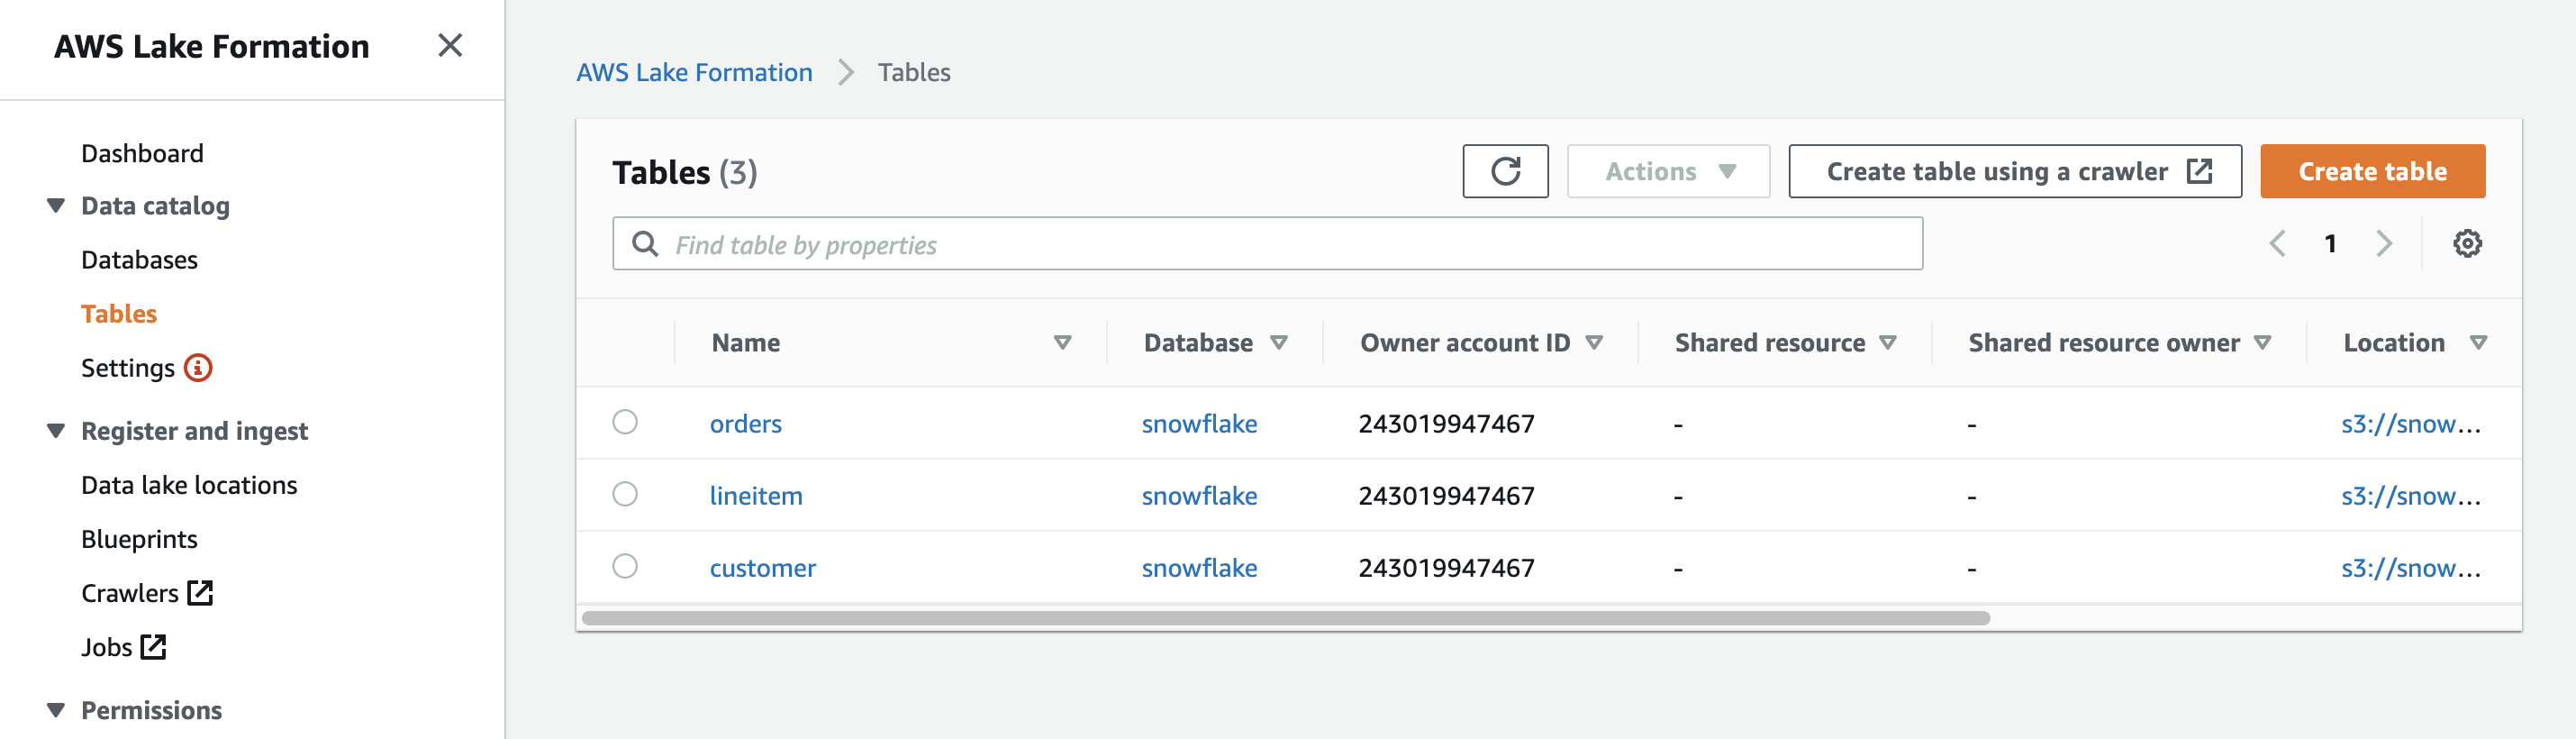Select the customer table radio button

coord(625,566)
